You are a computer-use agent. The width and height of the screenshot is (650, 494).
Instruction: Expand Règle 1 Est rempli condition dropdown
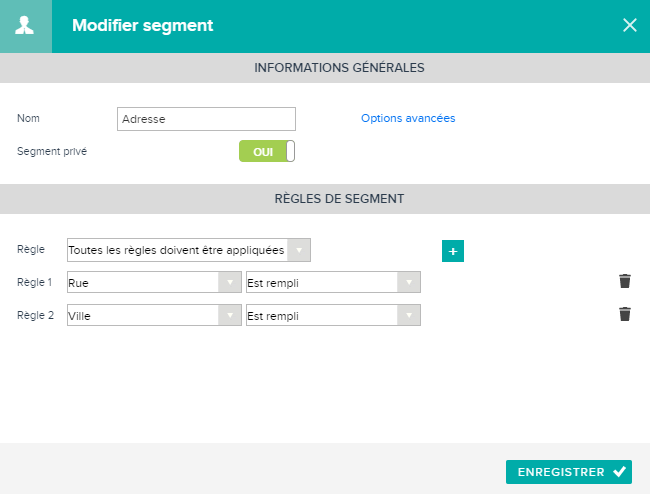333,282
